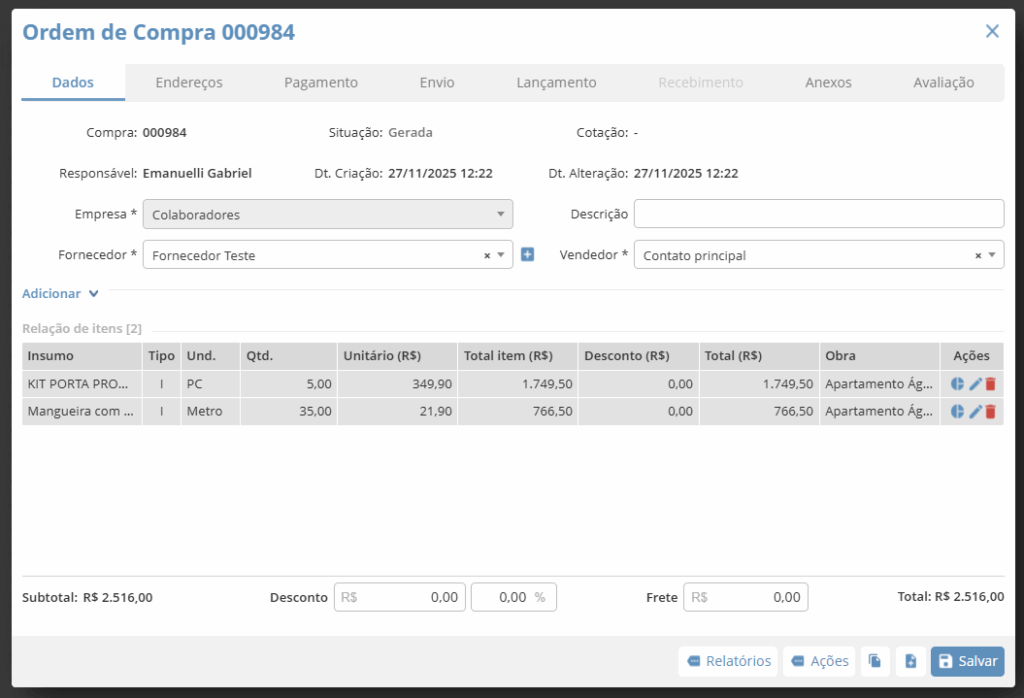Switch to the Pagamento tab
Image resolution: width=1024 pixels, height=698 pixels.
click(320, 83)
